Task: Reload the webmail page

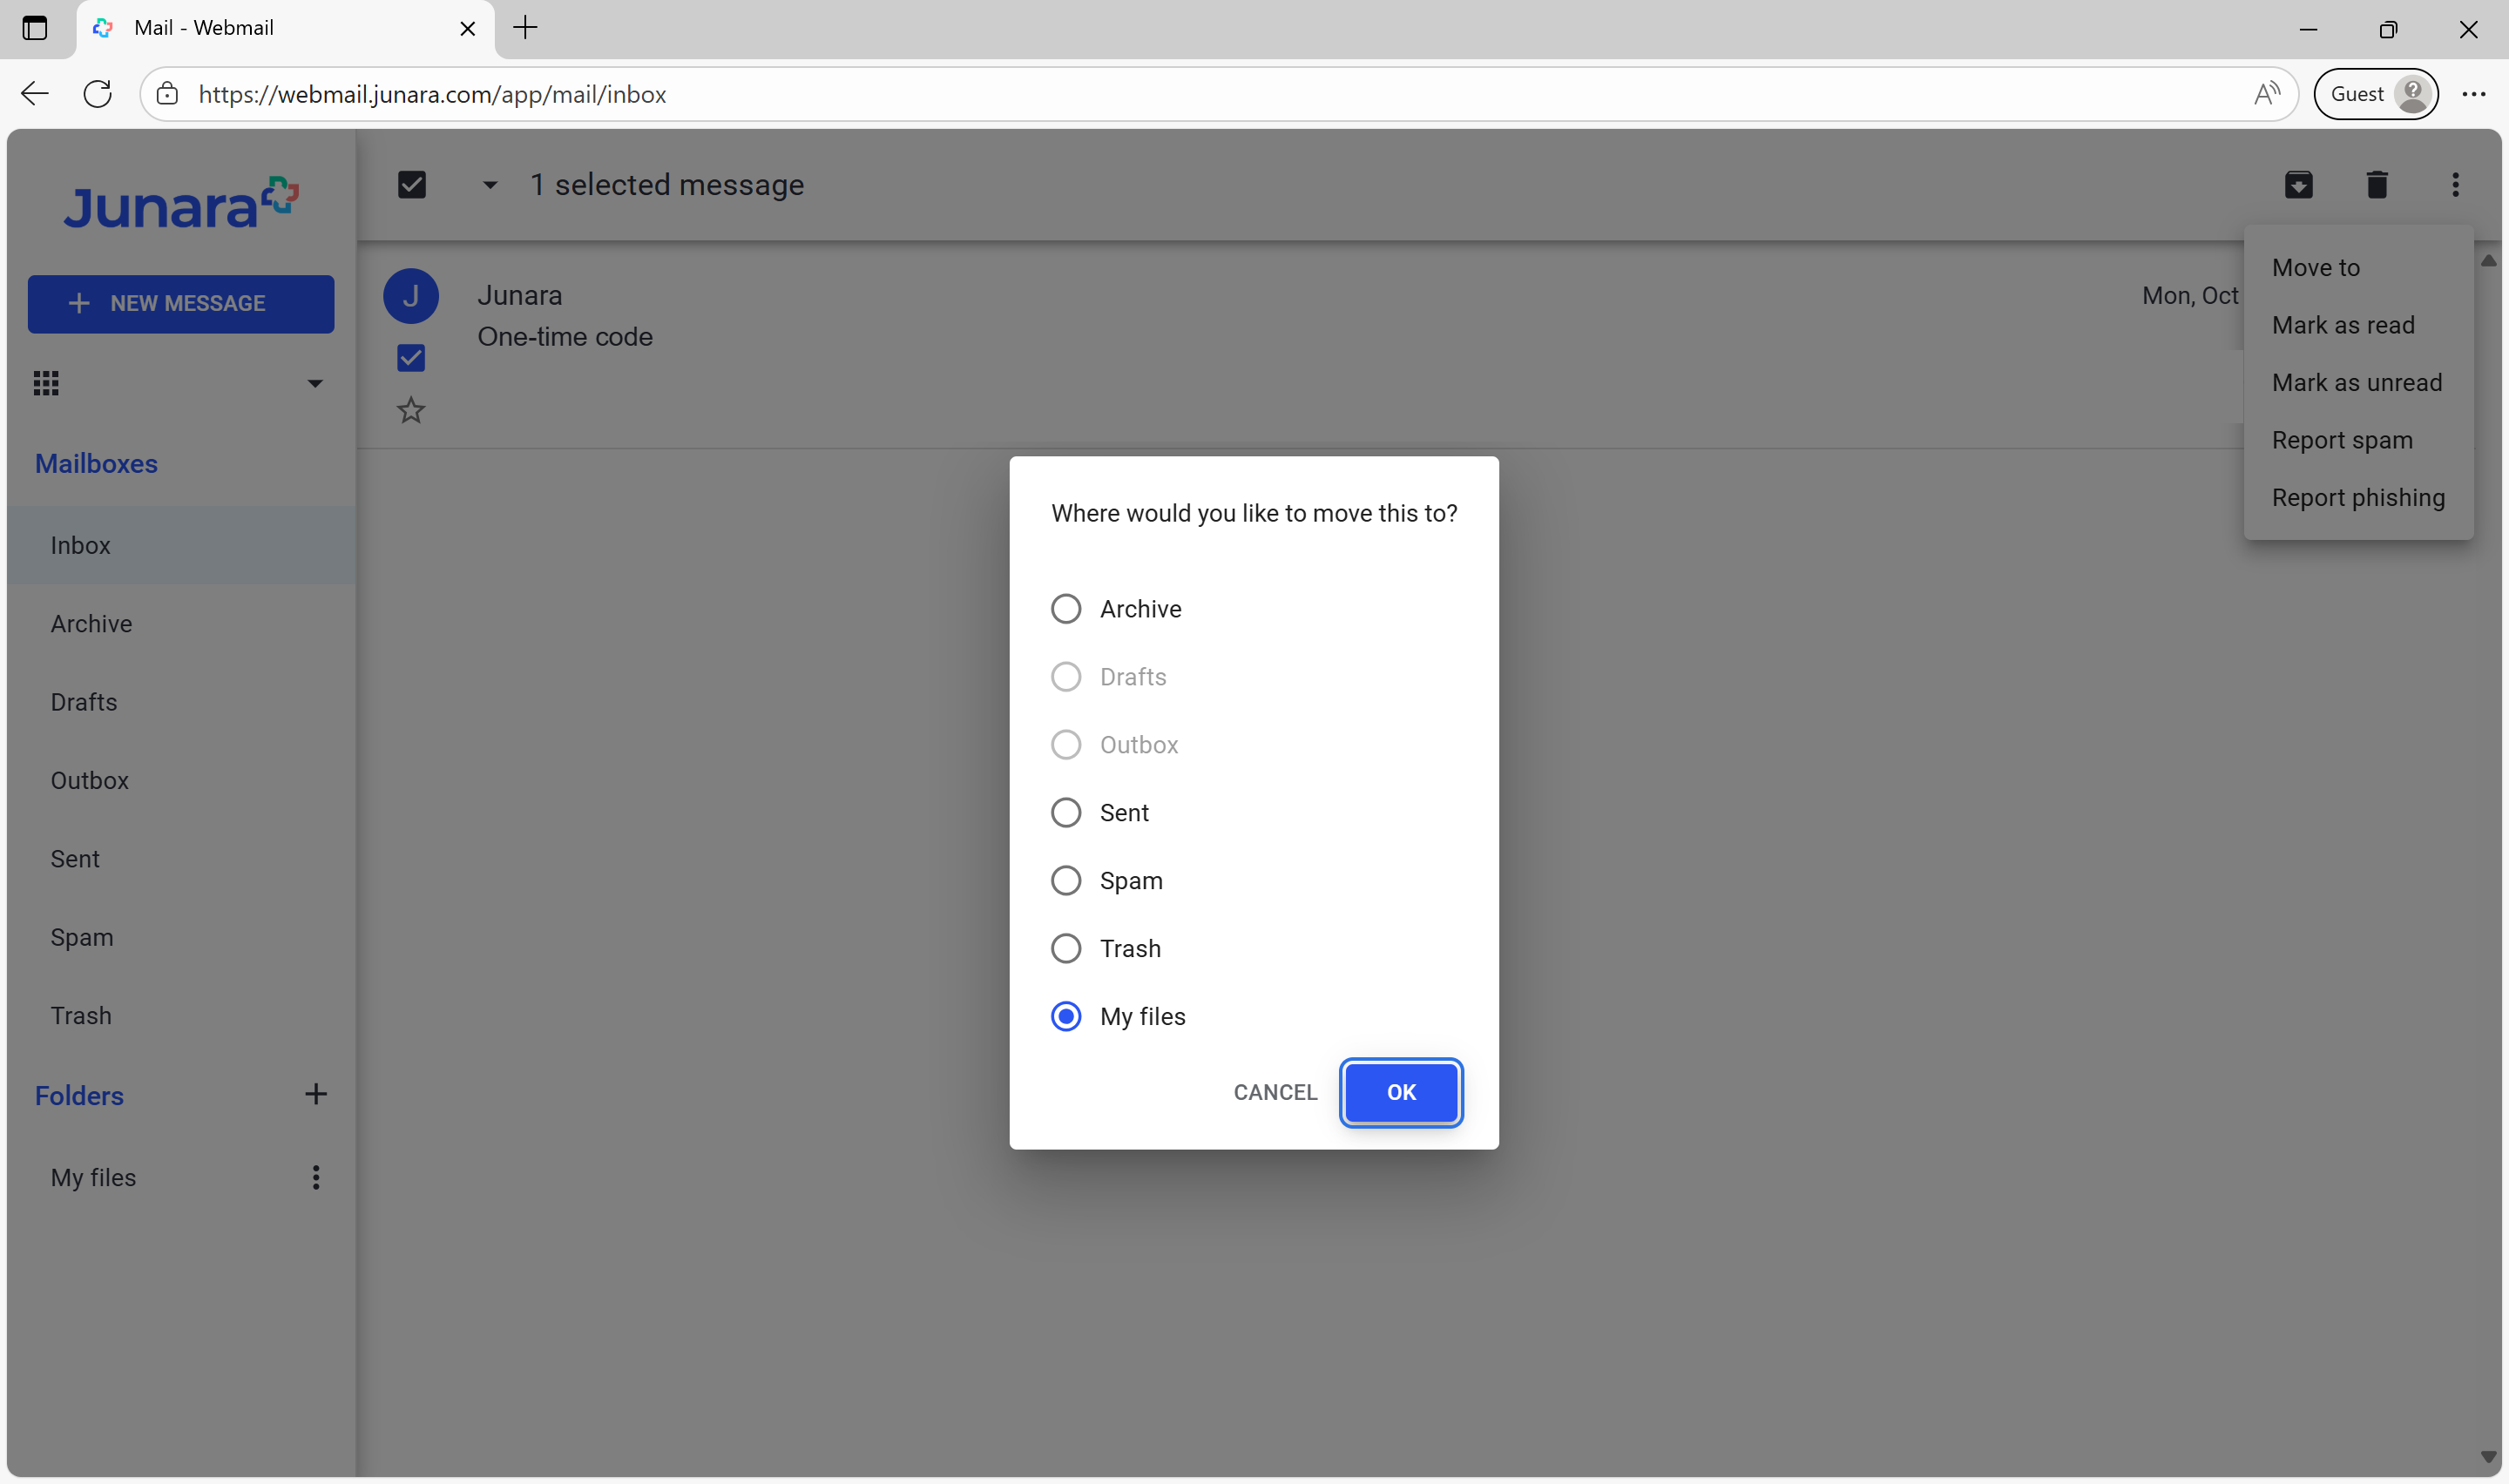Action: (x=98, y=94)
